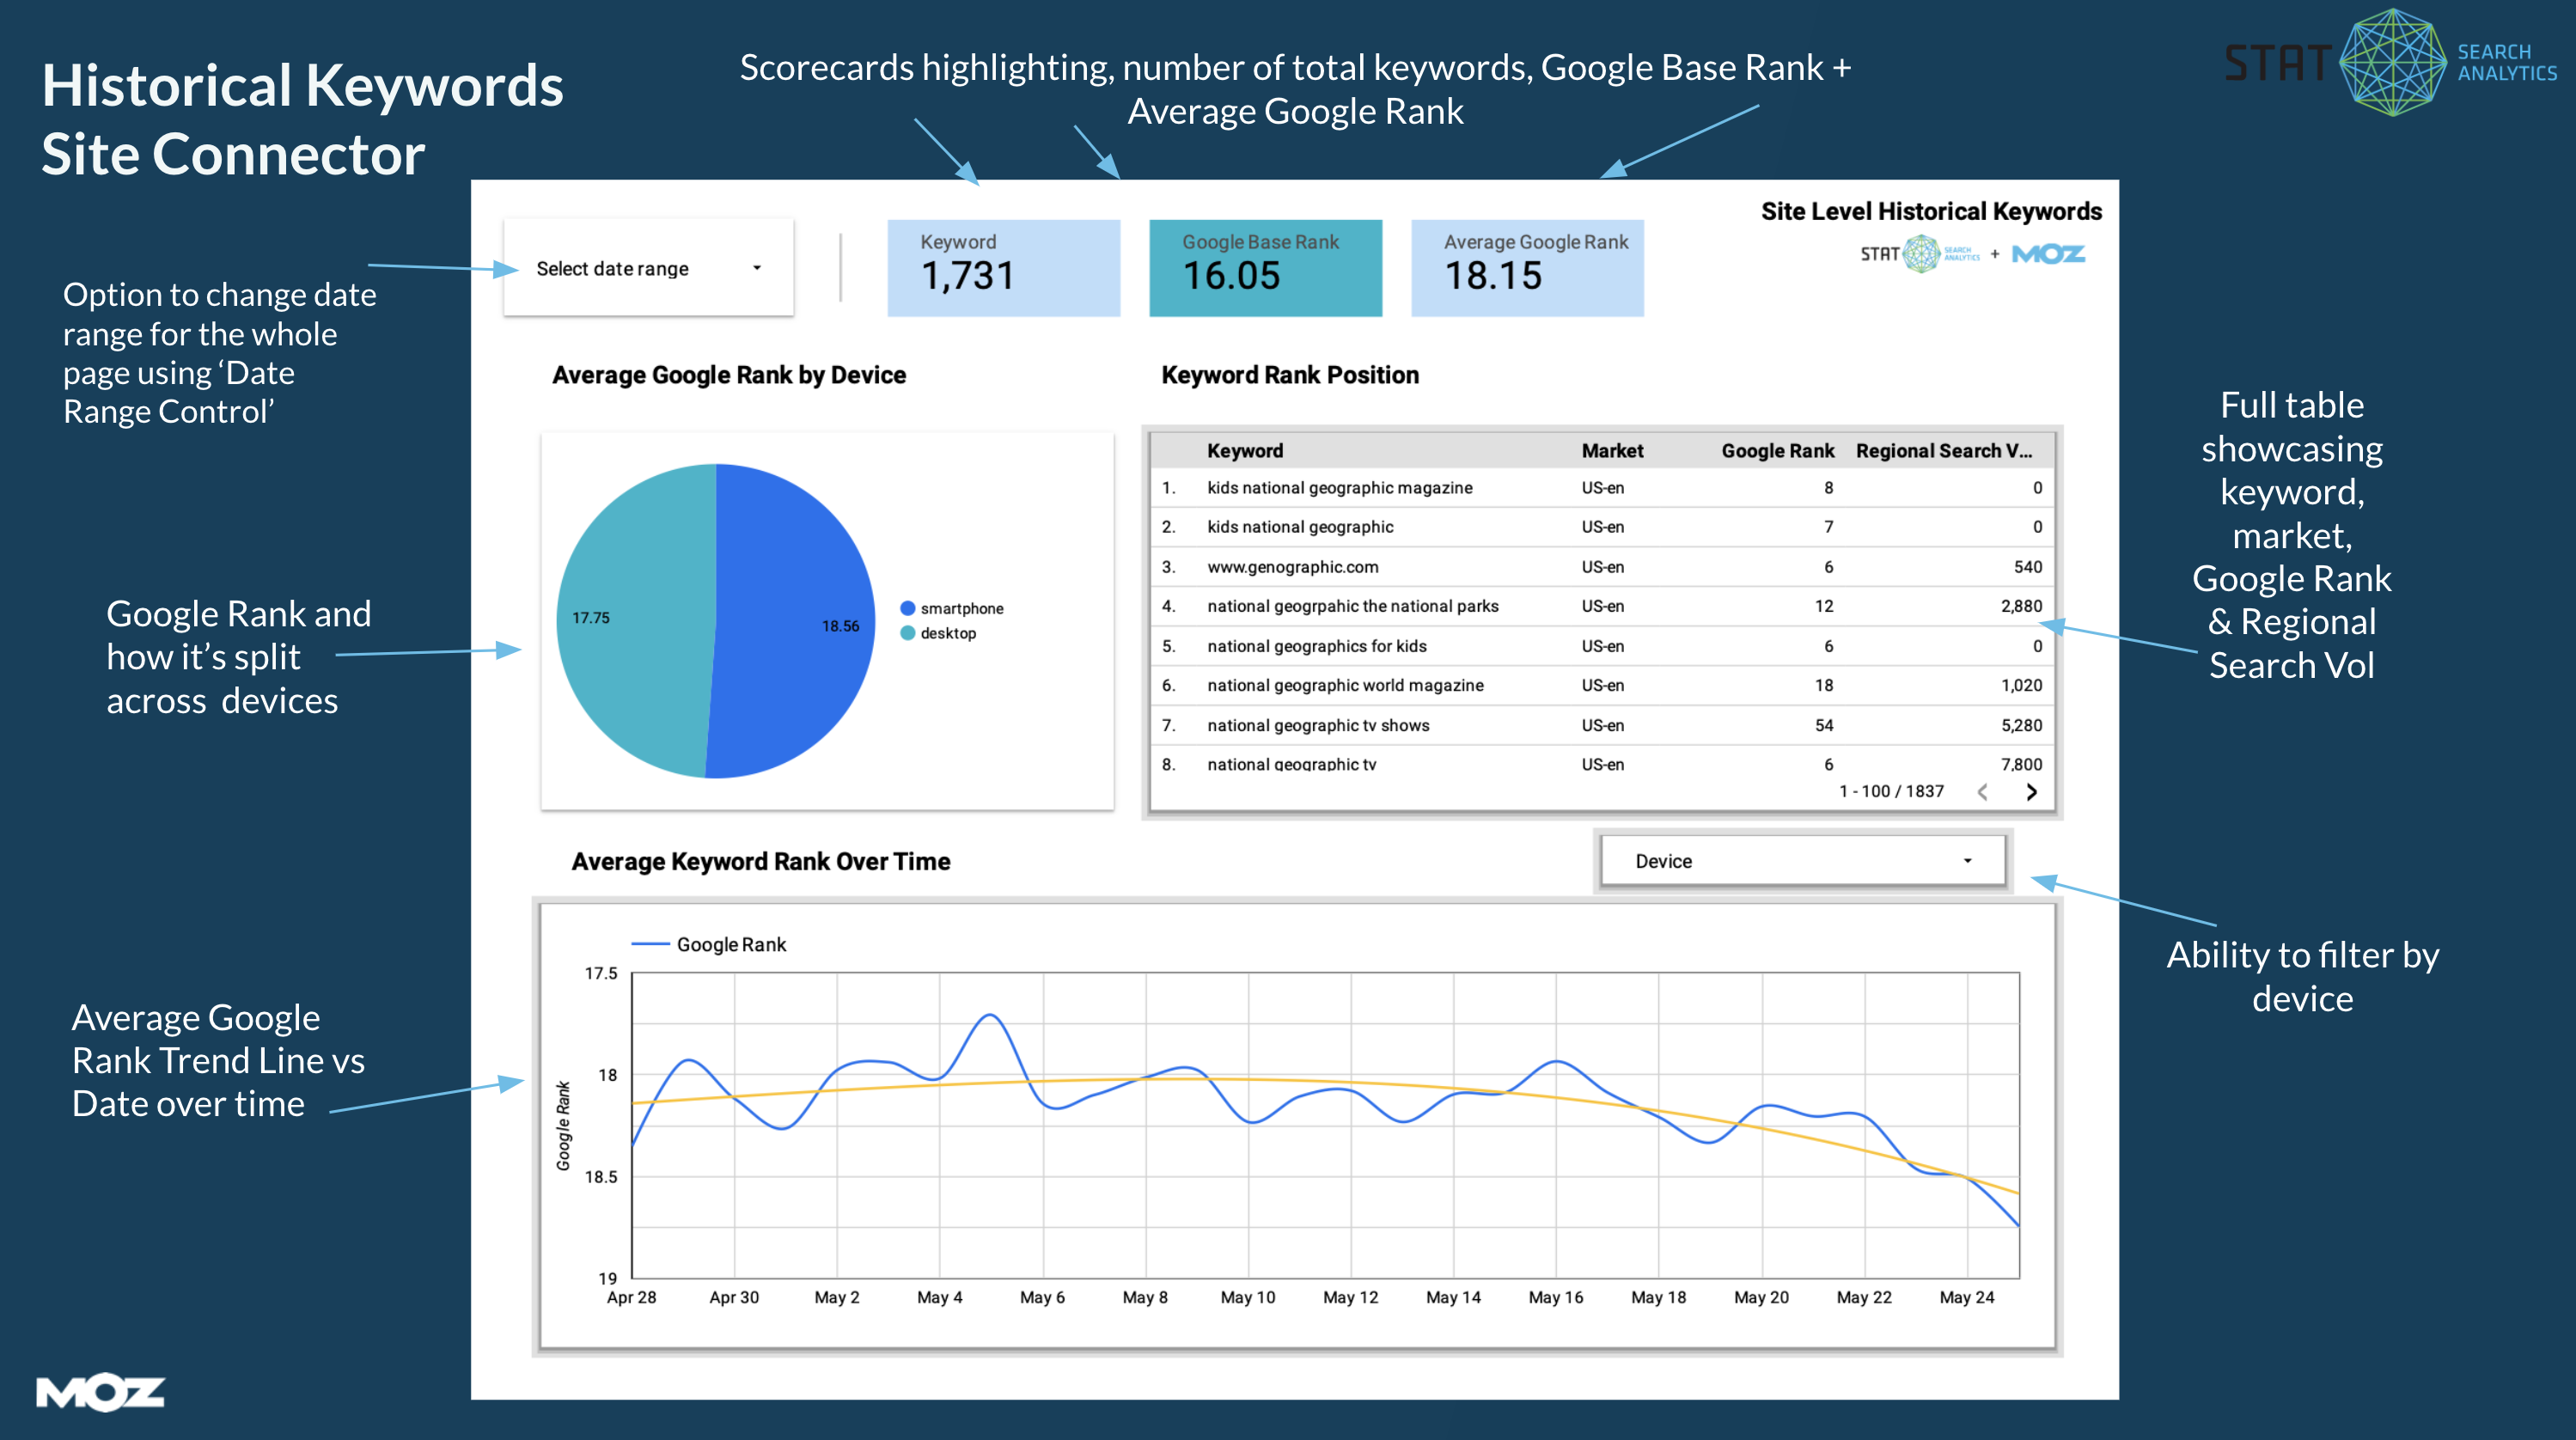
Task: Click the www.genographic.com row in the table
Action: point(1293,566)
